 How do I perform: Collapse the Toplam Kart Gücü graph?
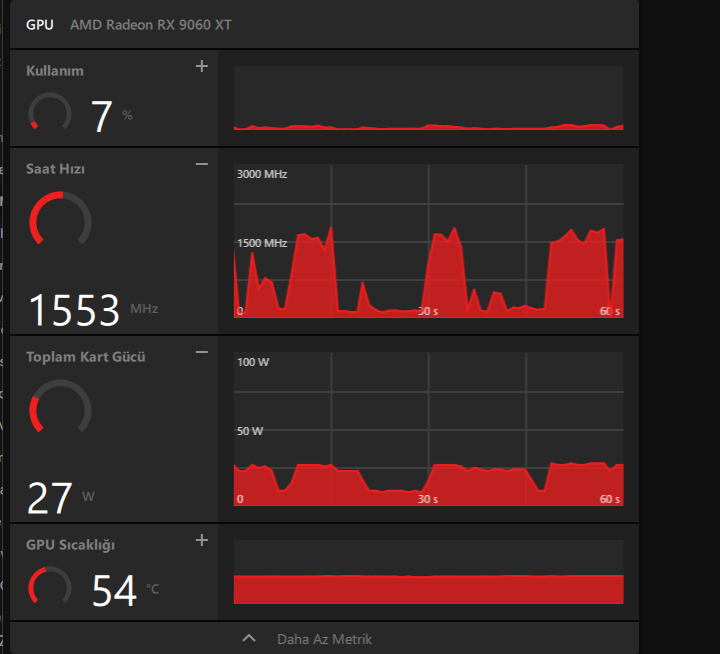point(202,352)
